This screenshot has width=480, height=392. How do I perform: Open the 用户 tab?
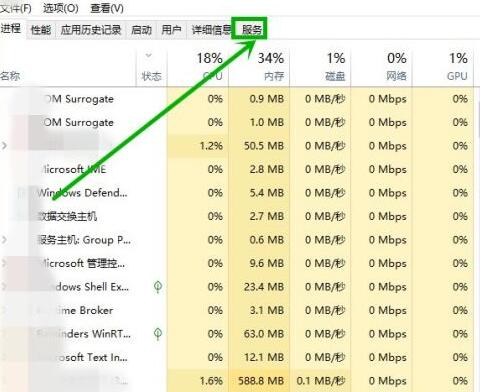pos(171,30)
